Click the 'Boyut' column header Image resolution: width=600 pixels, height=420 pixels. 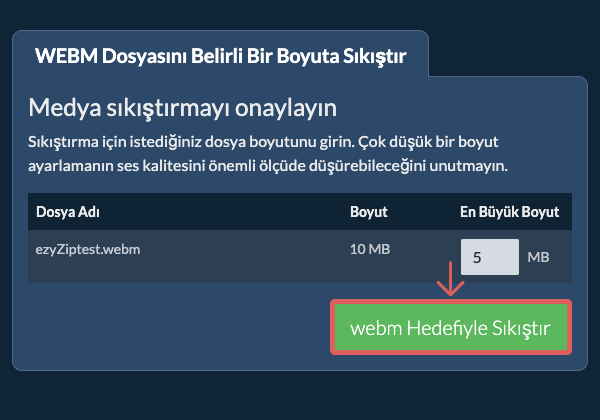pyautogui.click(x=369, y=212)
